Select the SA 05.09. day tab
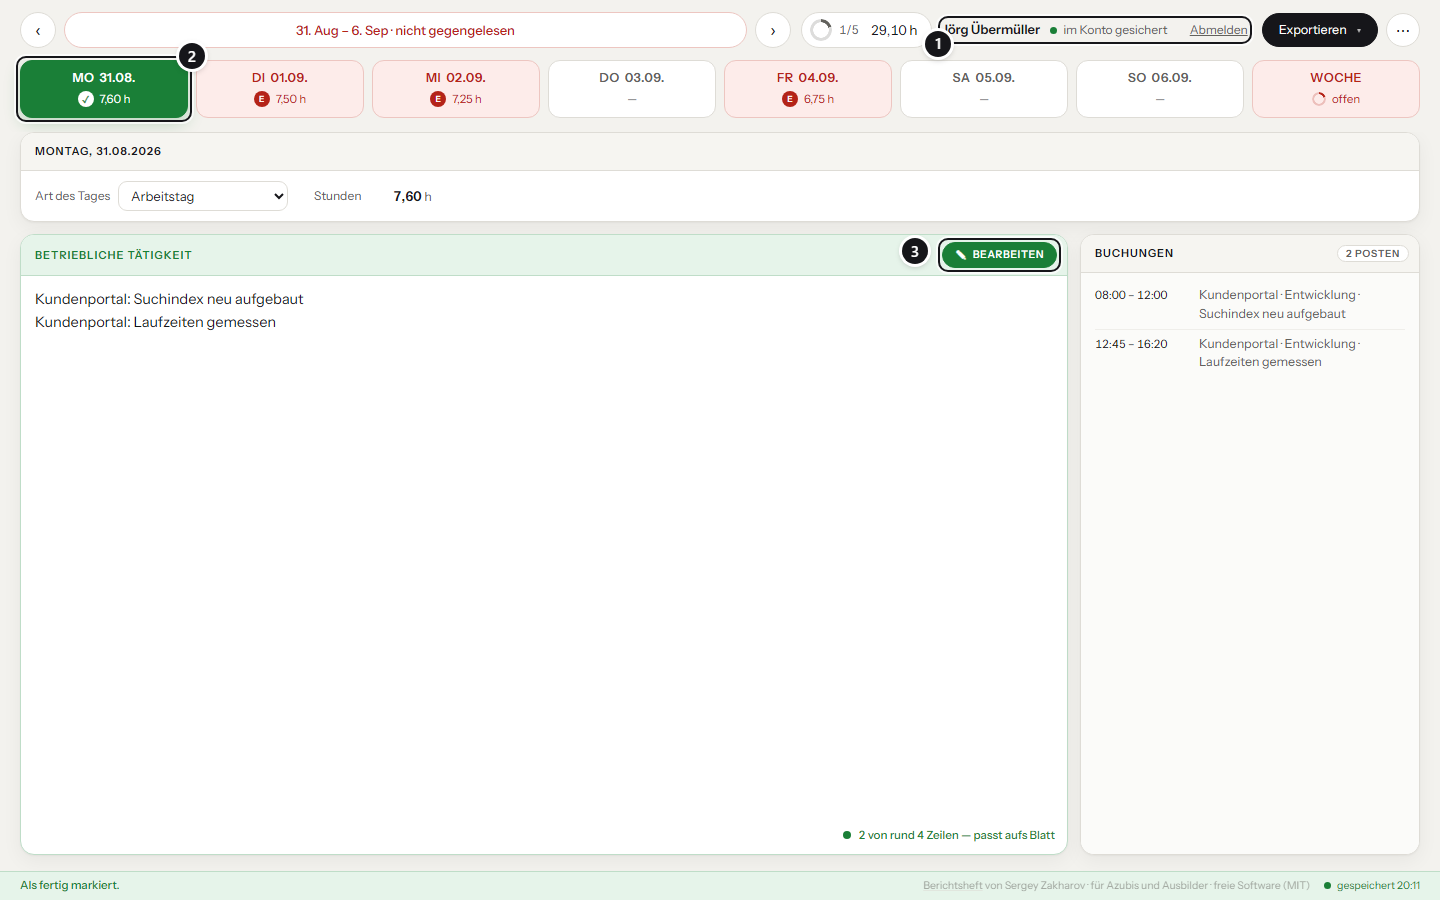This screenshot has height=900, width=1440. (984, 89)
